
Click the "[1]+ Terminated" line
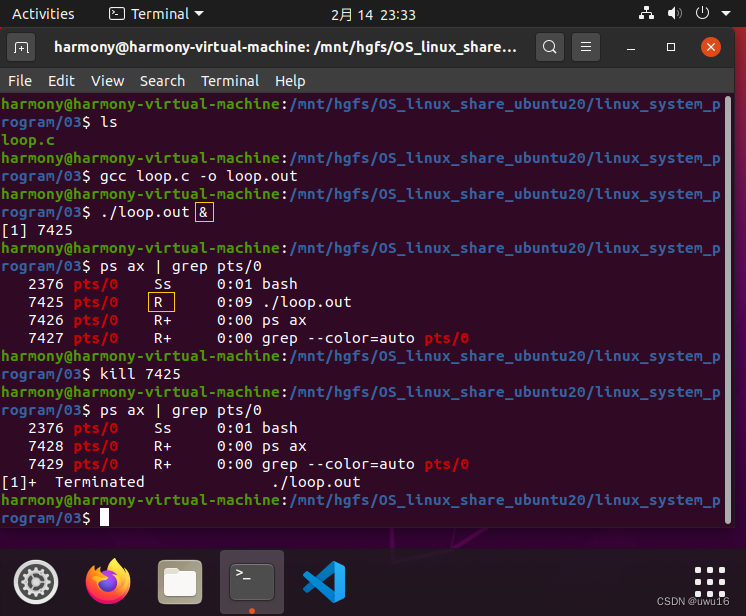[x=181, y=482]
